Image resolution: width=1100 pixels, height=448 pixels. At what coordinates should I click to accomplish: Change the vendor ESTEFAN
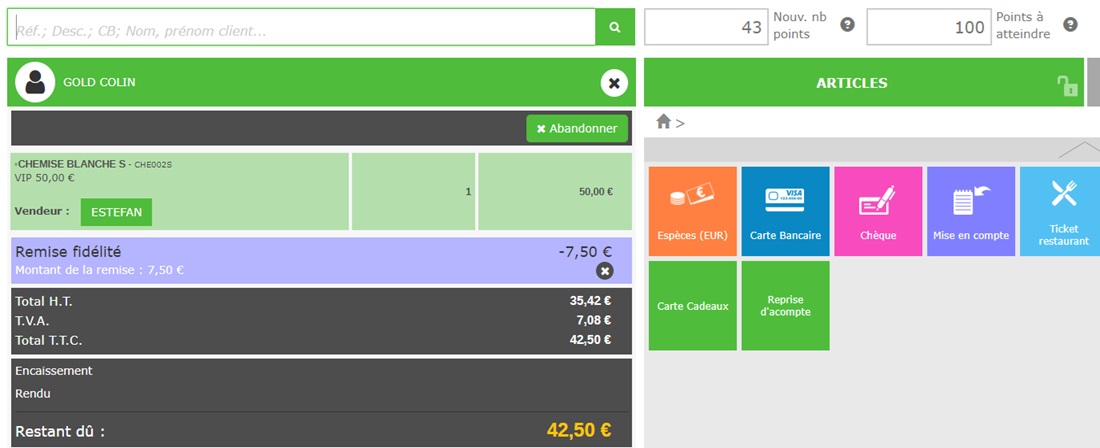[x=116, y=212]
